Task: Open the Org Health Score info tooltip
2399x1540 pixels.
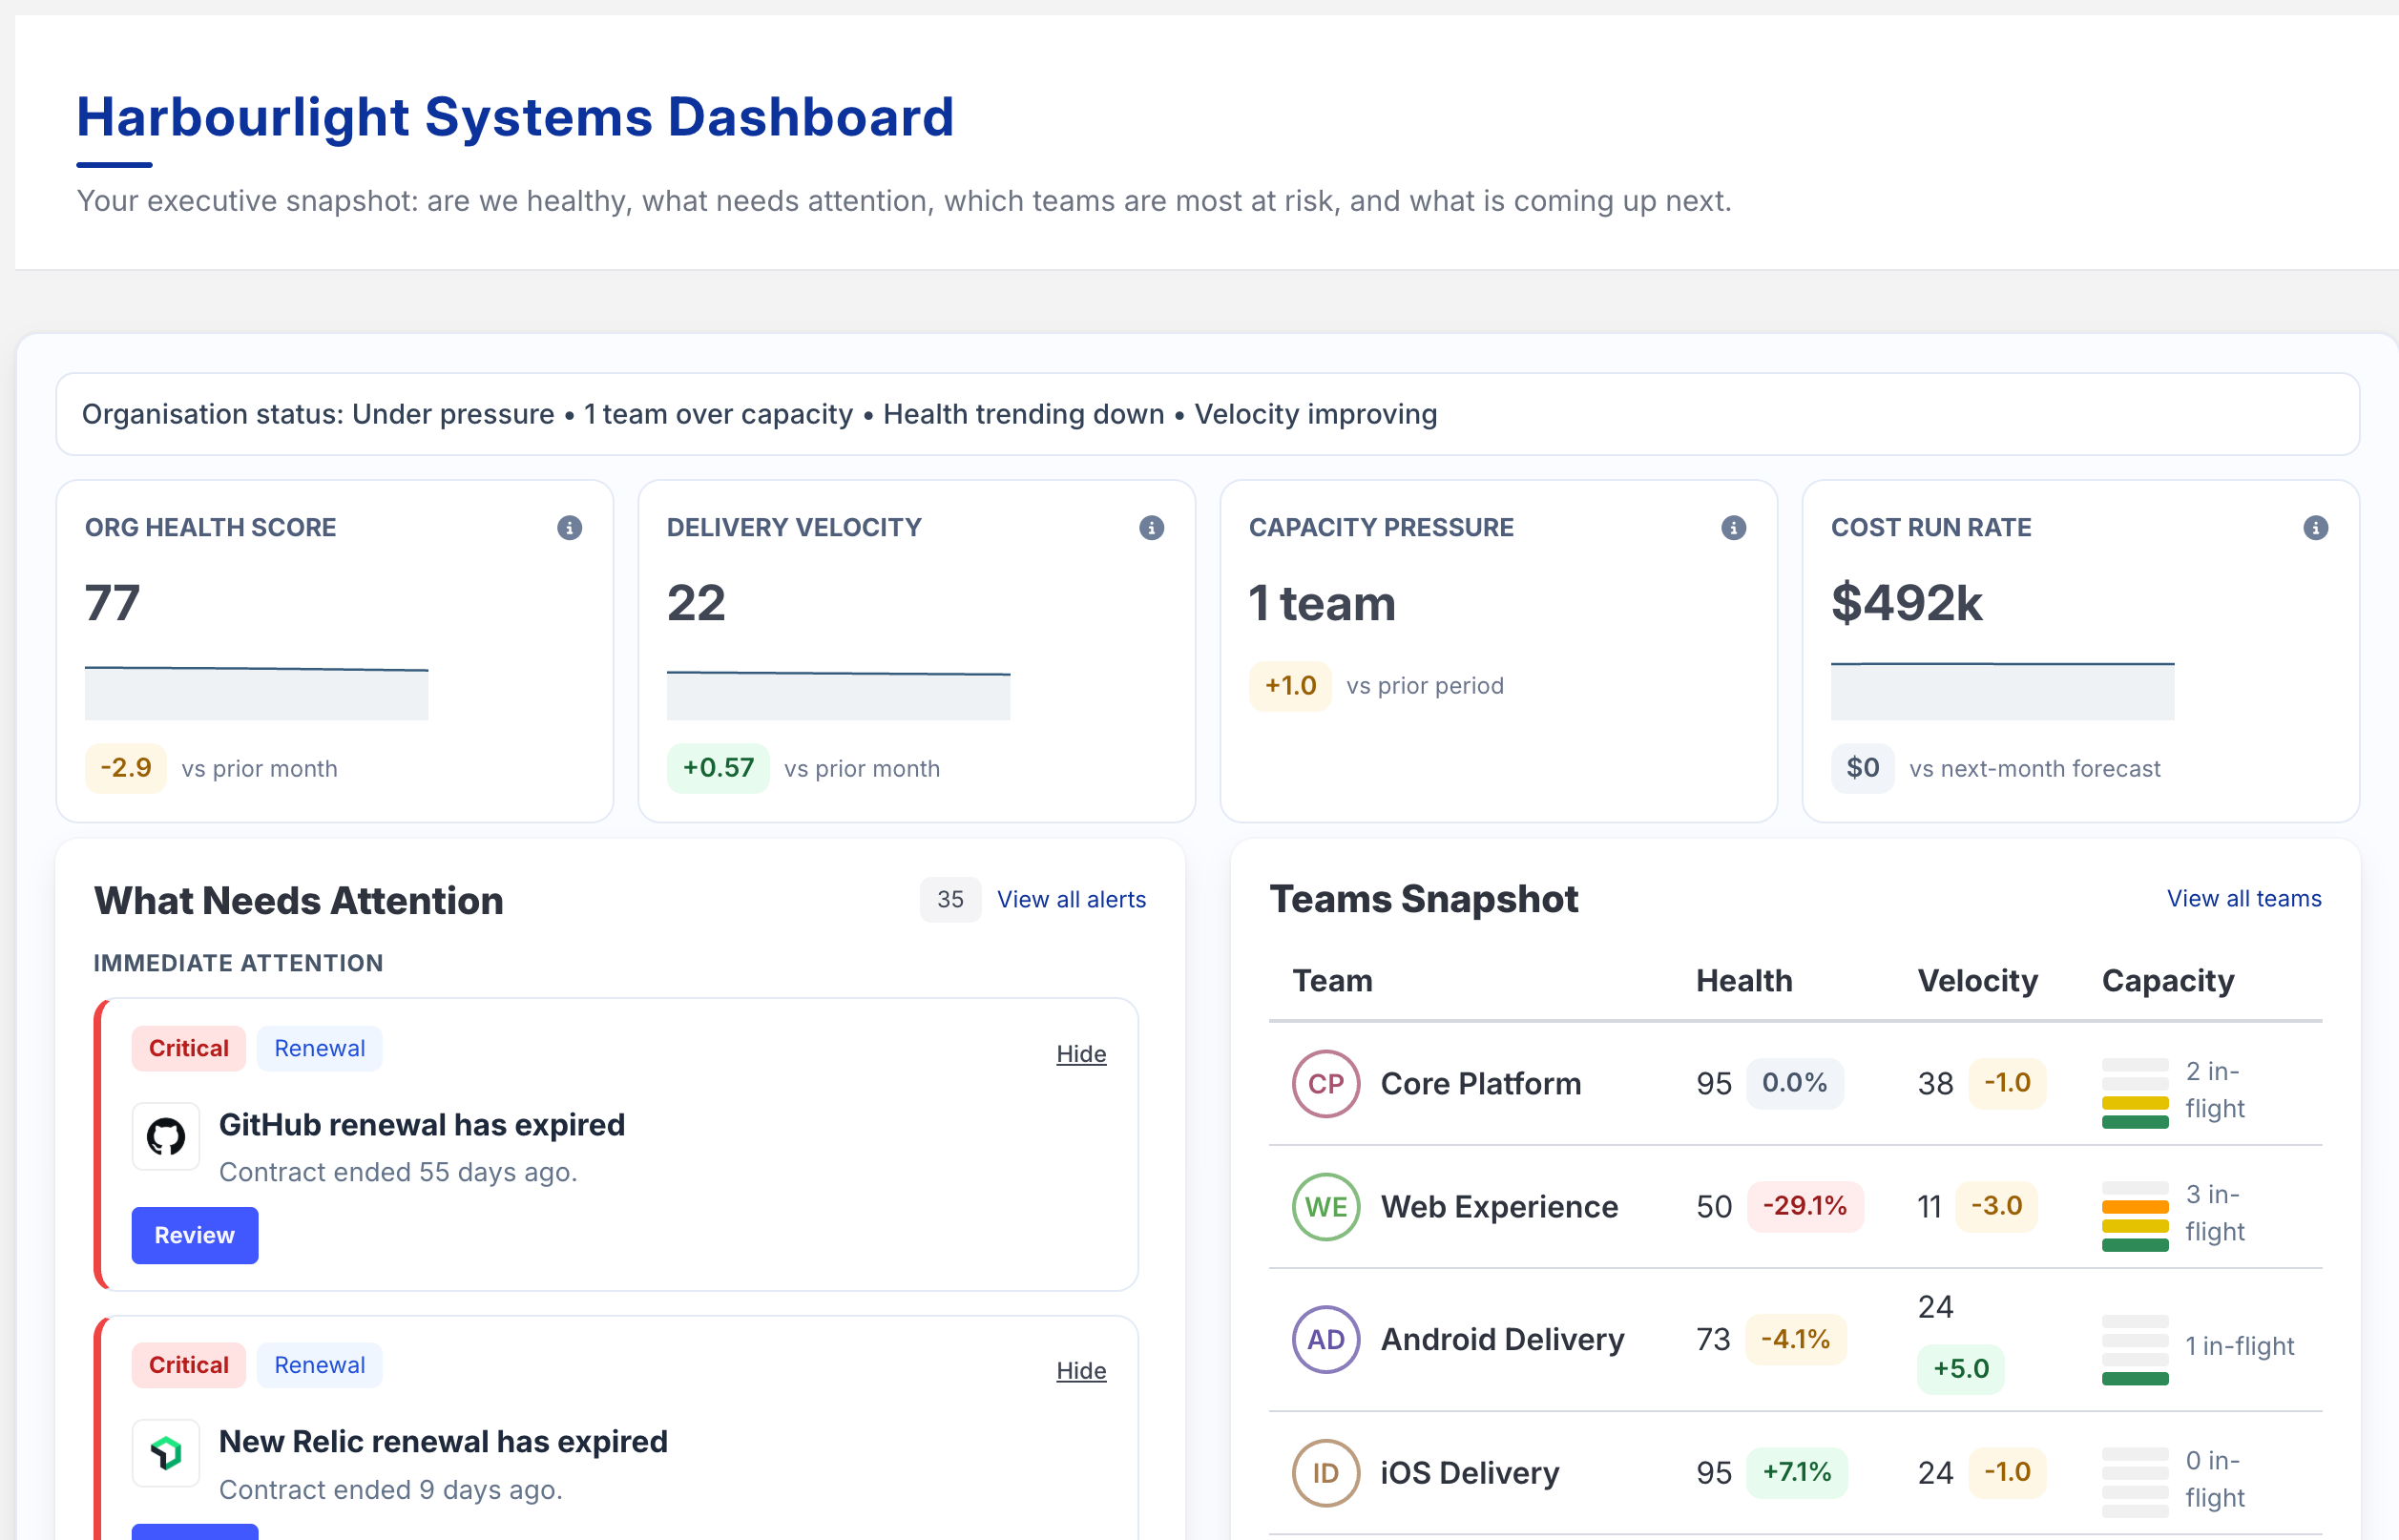Action: 570,528
